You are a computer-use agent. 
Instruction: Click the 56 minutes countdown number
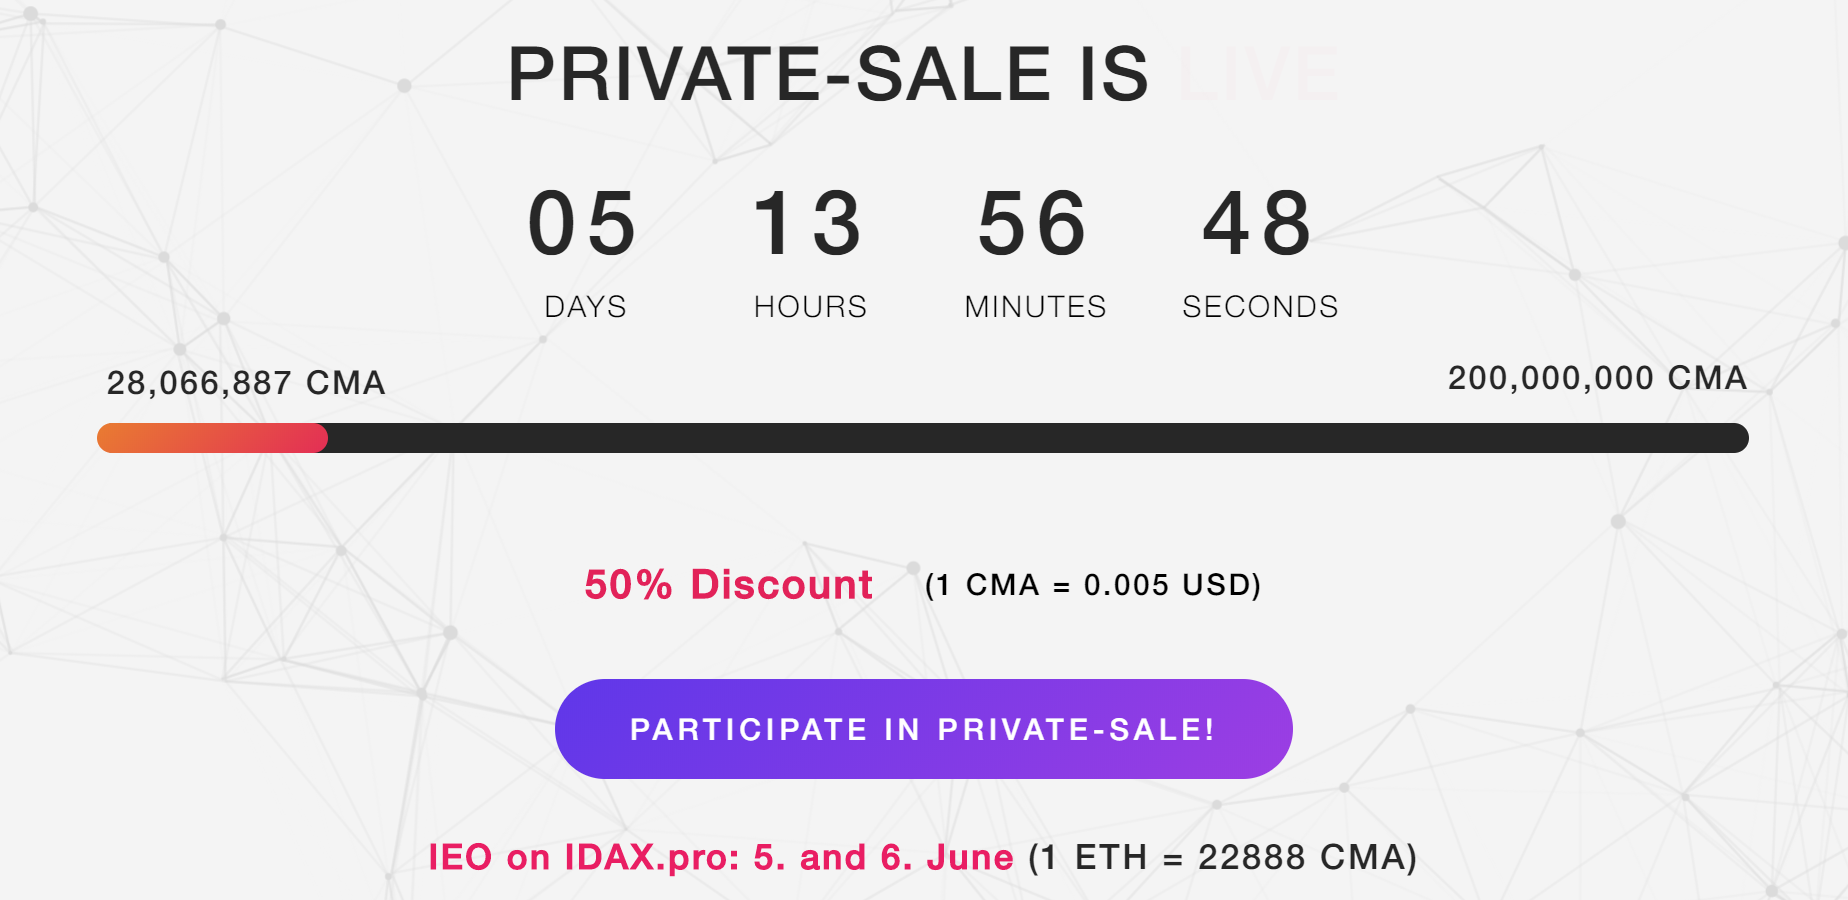coord(1033,223)
